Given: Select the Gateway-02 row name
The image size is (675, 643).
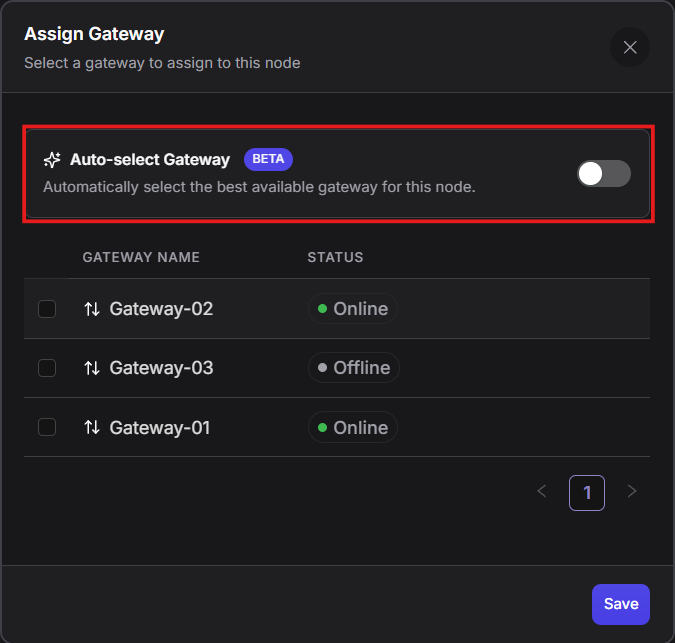Looking at the screenshot, I should 161,309.
